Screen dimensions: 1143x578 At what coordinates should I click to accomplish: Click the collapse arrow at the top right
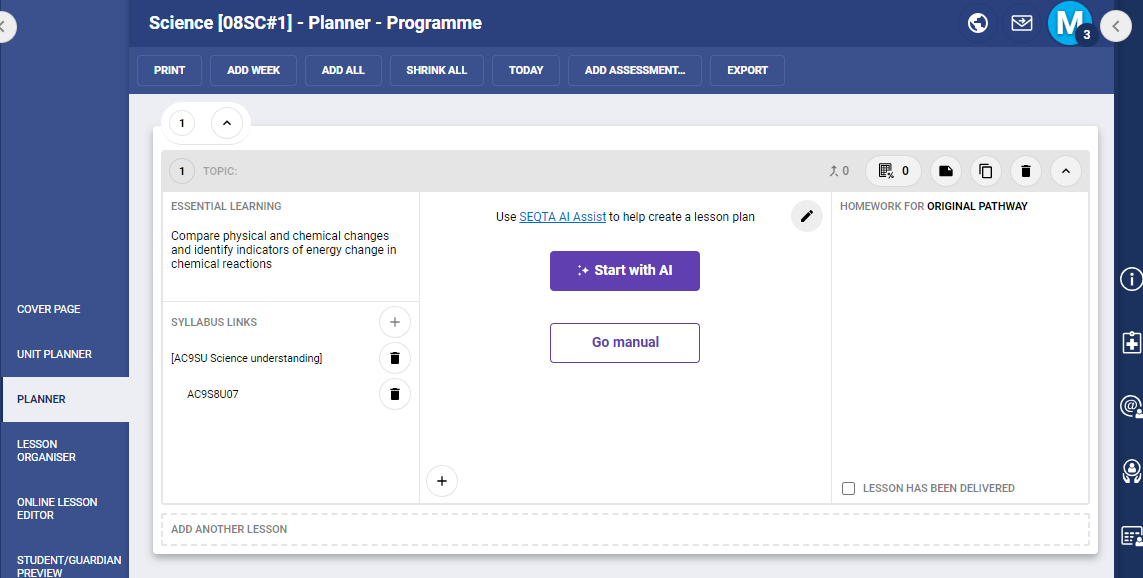tap(1116, 26)
